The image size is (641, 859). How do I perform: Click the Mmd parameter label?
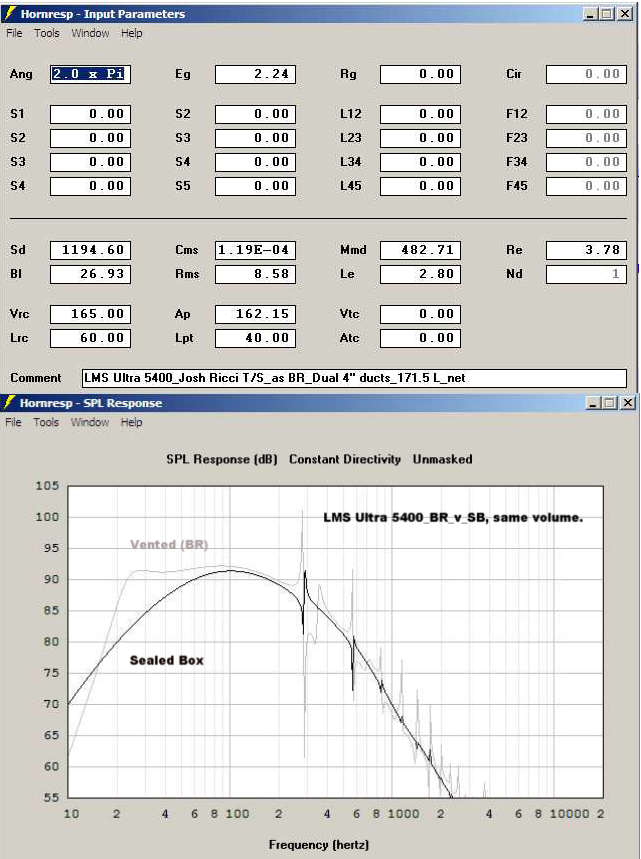coord(353,250)
